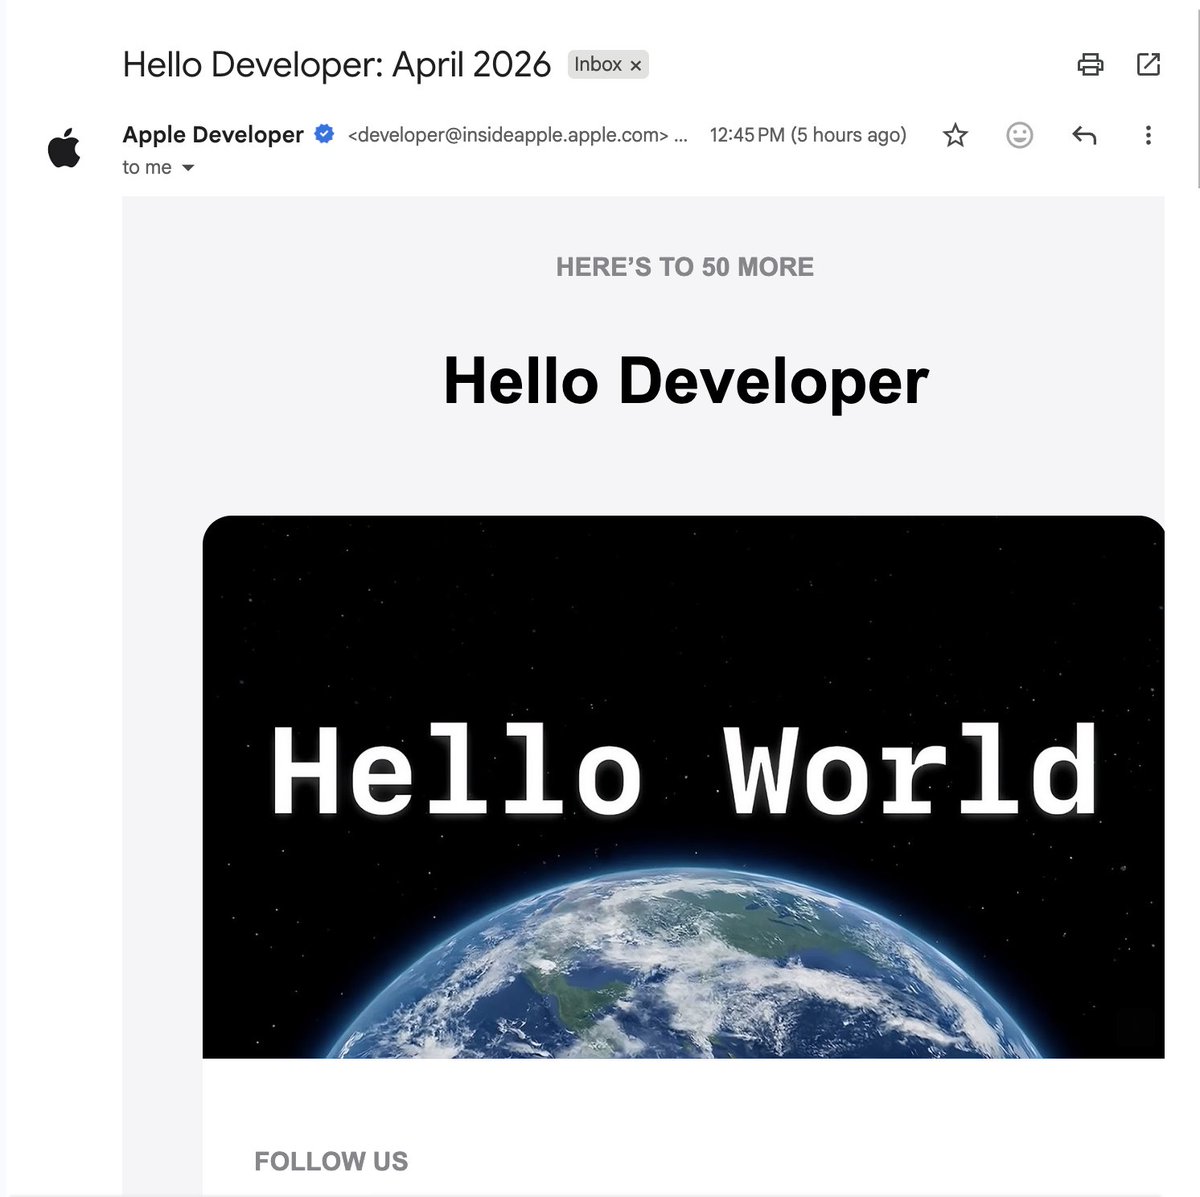Open the email in a new window

coord(1147,64)
